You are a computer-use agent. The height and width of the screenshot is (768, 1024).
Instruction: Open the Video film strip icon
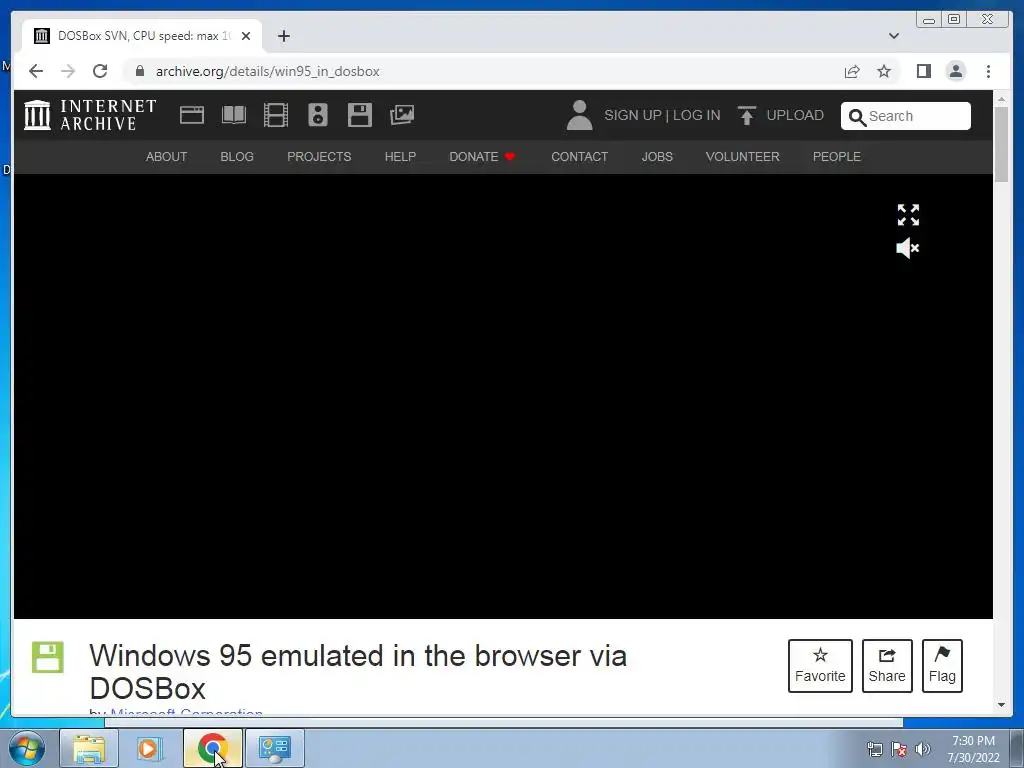[276, 115]
